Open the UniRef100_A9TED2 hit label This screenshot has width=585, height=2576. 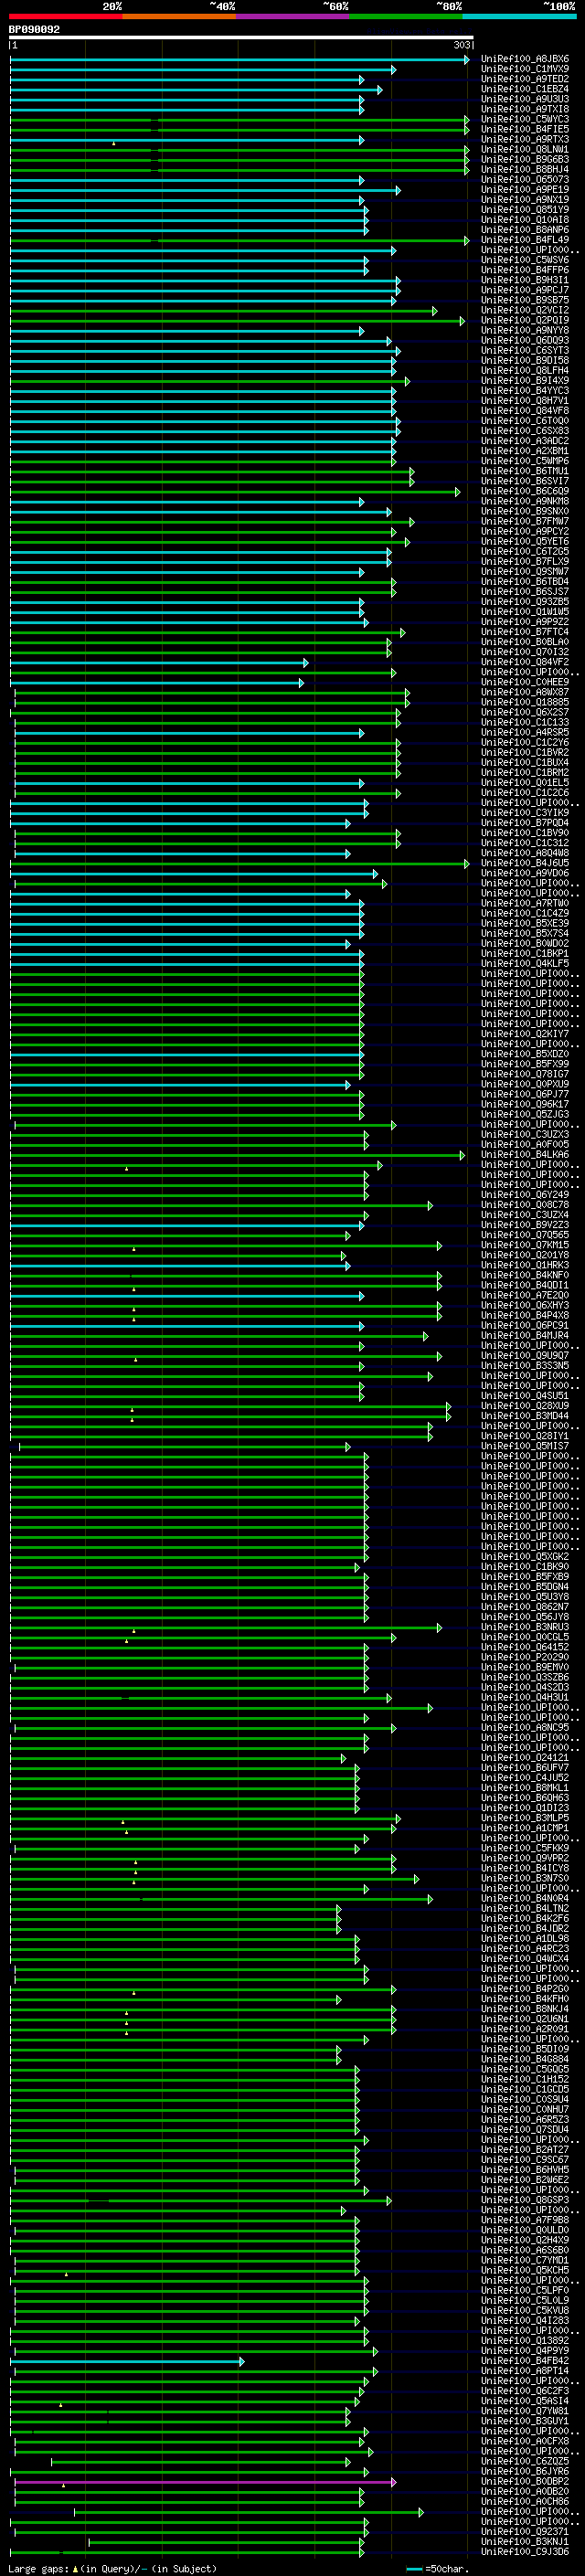click(x=525, y=79)
